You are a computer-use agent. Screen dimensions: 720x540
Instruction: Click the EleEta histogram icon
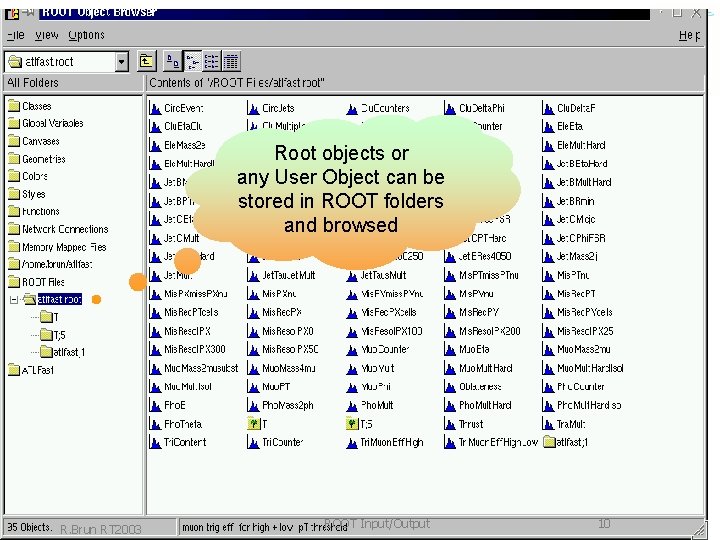coord(548,126)
